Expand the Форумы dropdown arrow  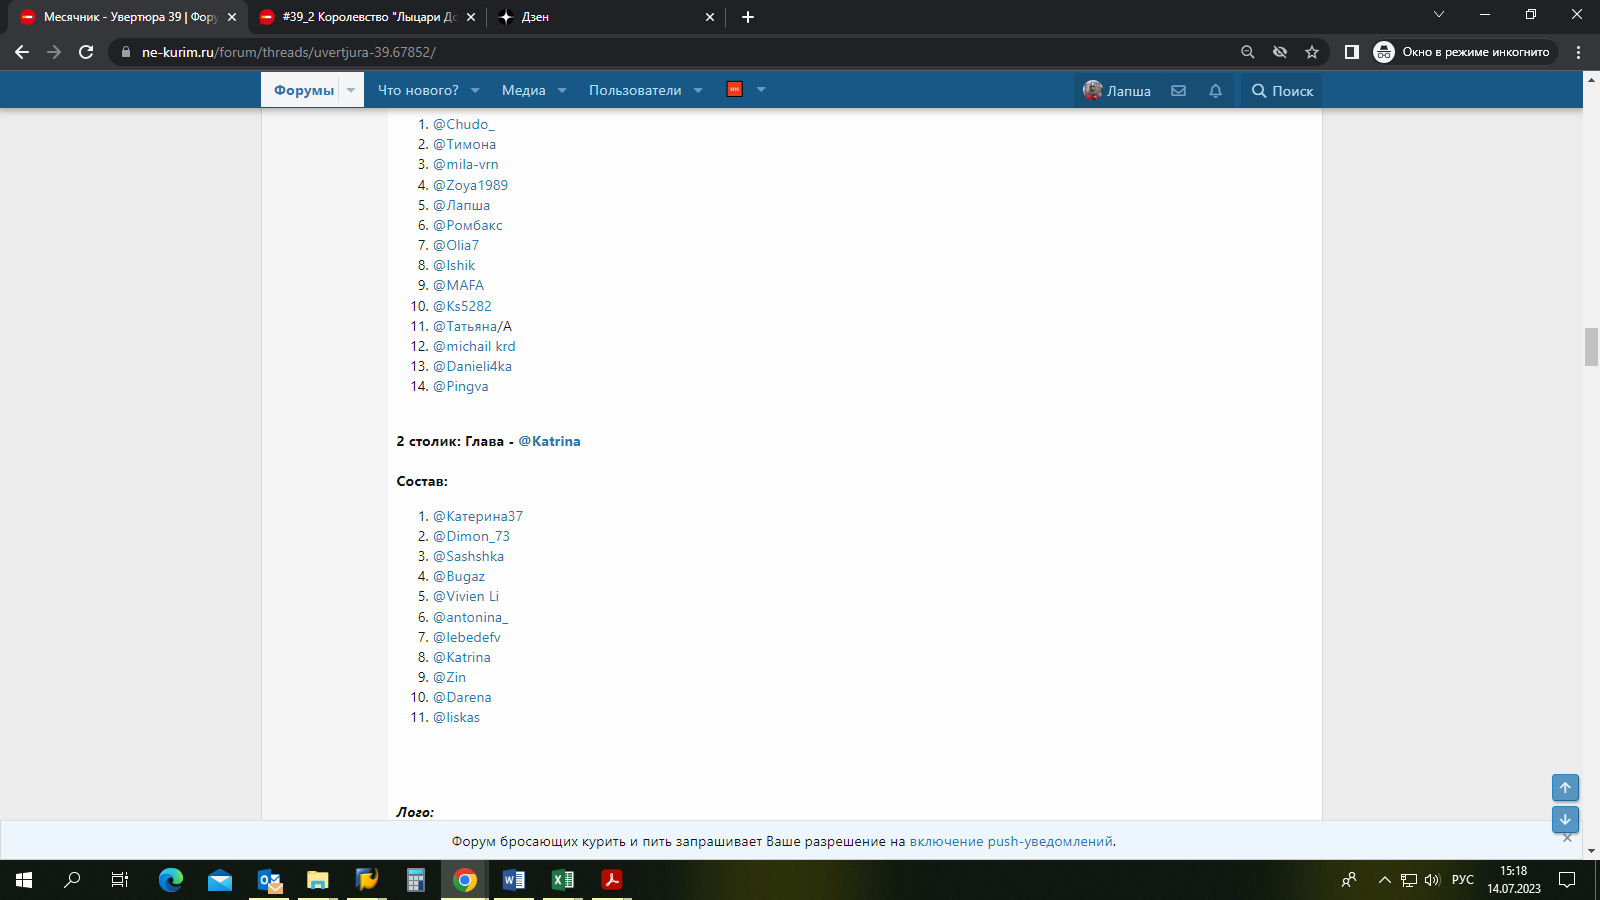(x=351, y=90)
